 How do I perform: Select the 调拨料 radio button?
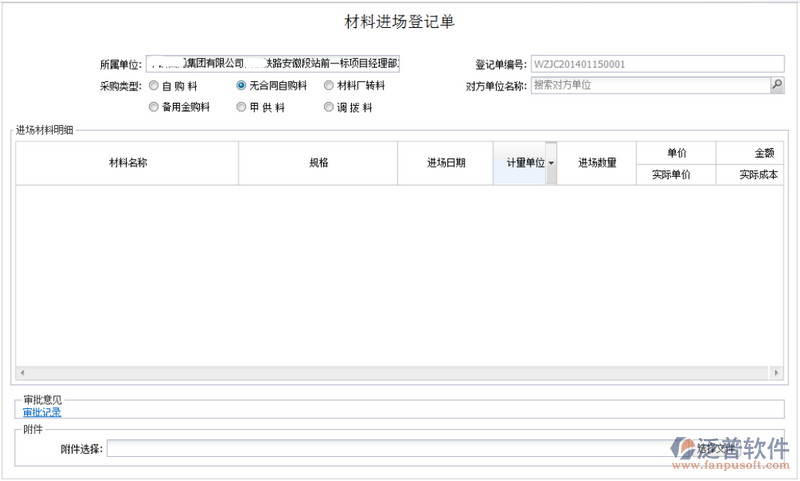[x=329, y=107]
